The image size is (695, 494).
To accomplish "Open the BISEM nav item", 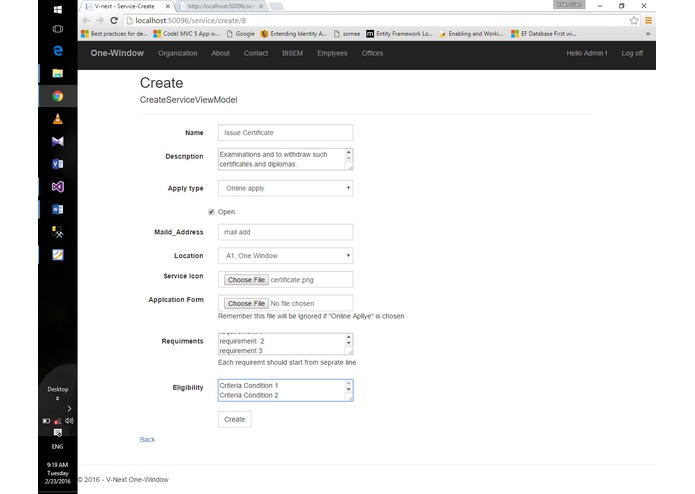I will (293, 53).
